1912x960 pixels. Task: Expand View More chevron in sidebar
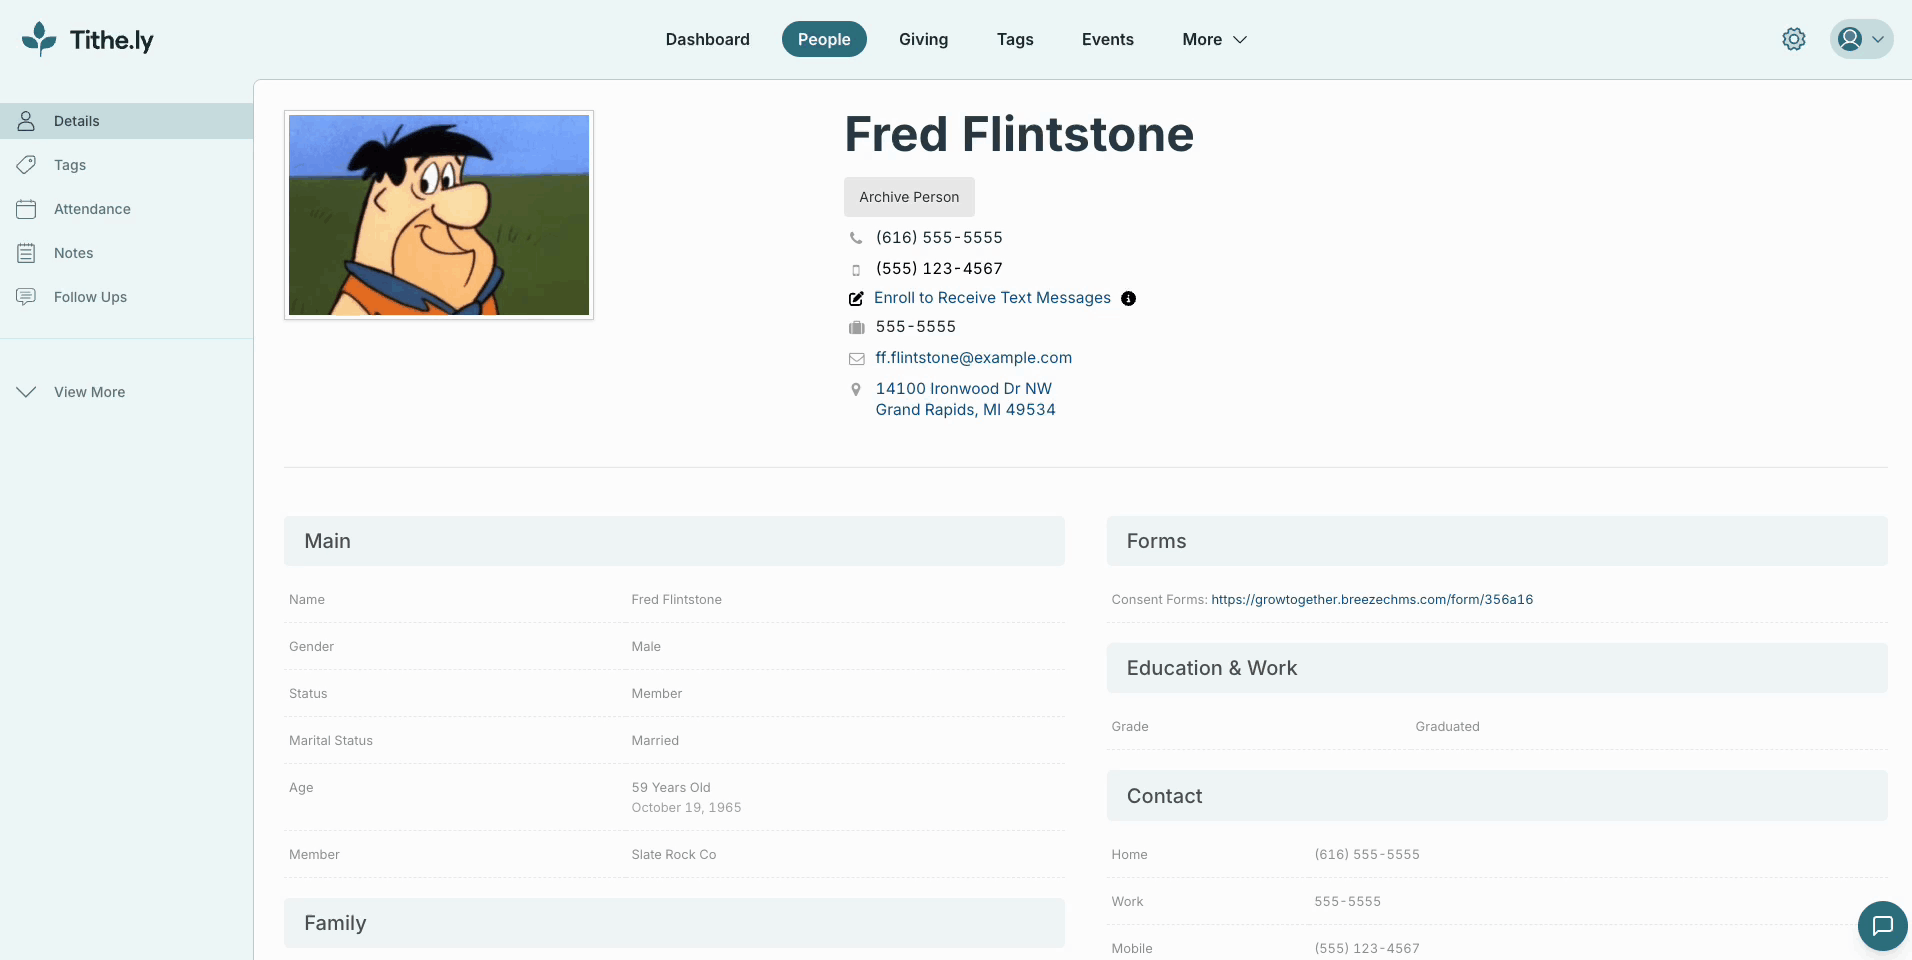27,392
